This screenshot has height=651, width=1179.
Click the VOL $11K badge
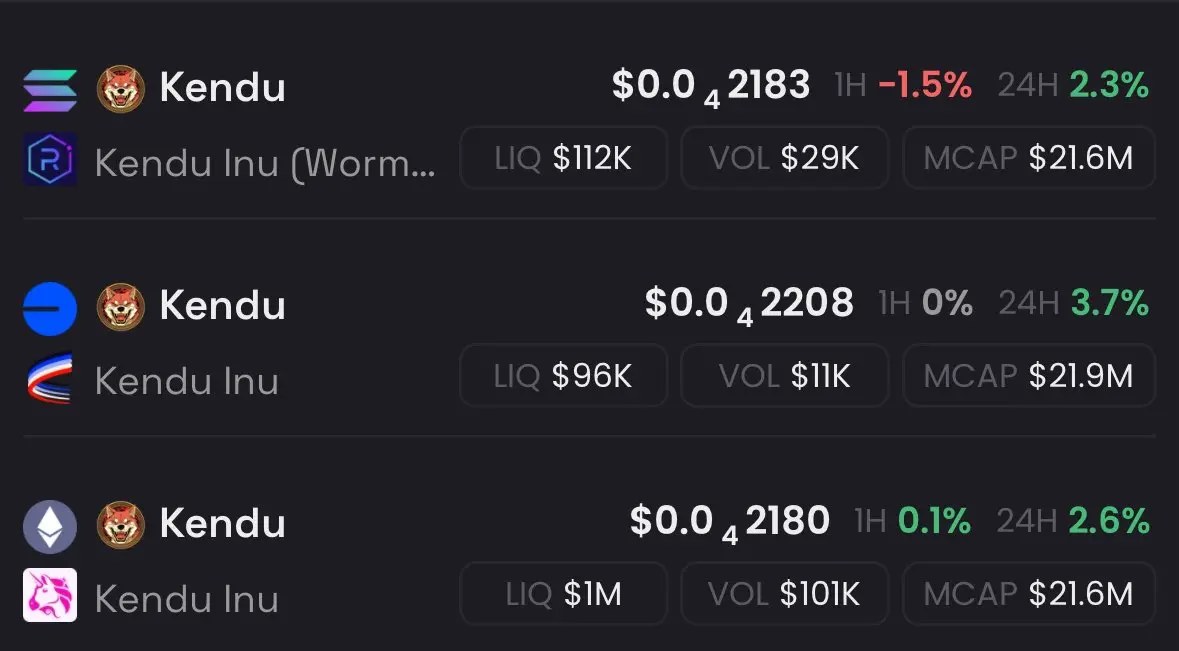tap(784, 376)
